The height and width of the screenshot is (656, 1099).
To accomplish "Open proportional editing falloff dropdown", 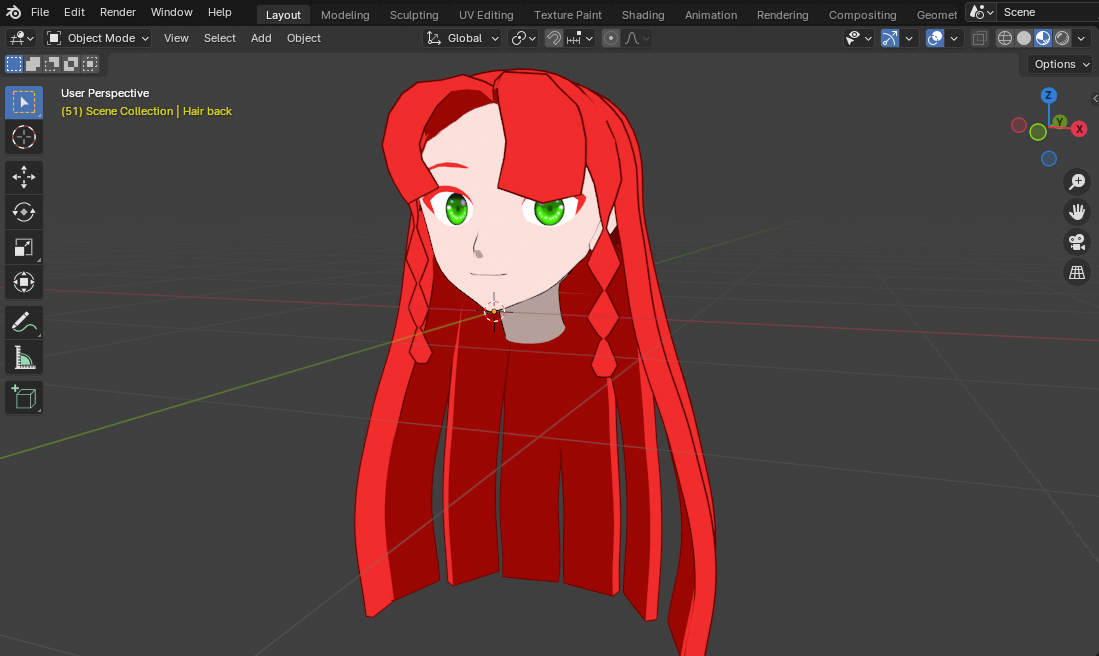I will (x=637, y=39).
